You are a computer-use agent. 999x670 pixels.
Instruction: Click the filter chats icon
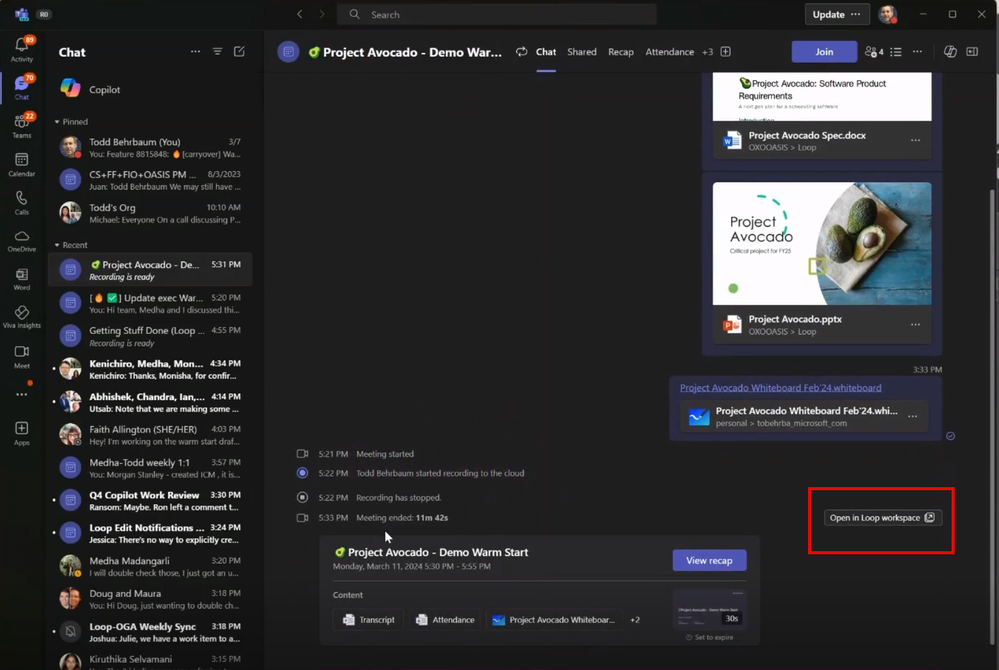[x=217, y=52]
